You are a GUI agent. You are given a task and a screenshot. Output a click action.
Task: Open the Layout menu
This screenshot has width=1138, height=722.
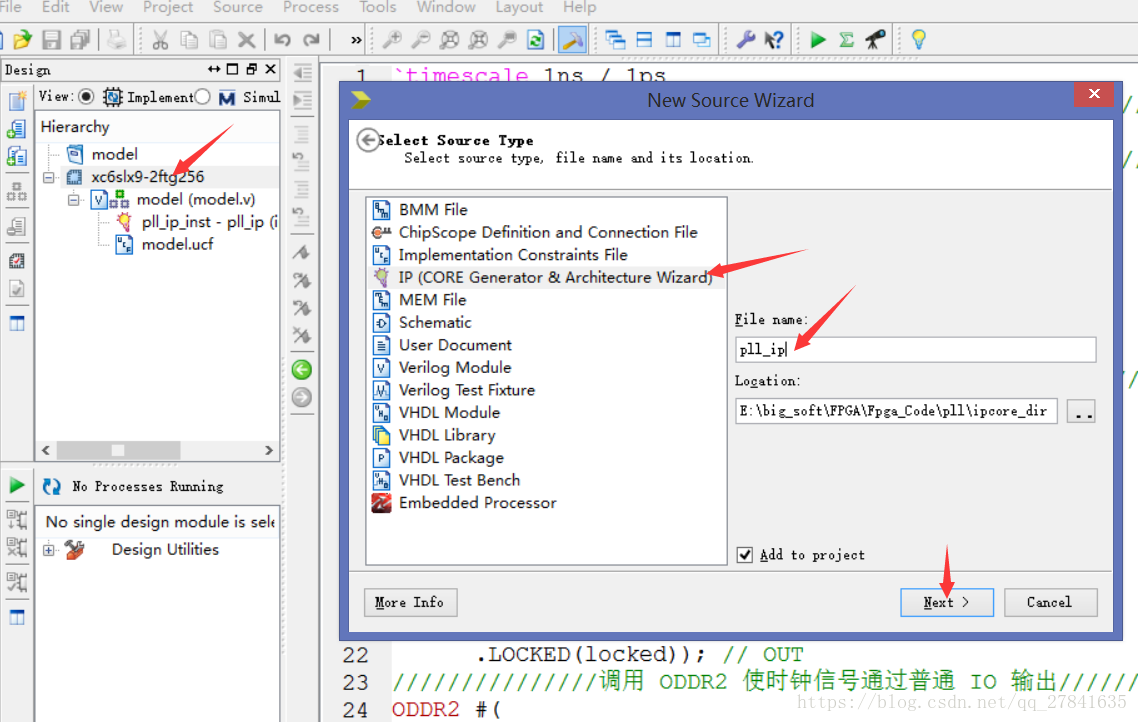click(x=519, y=7)
